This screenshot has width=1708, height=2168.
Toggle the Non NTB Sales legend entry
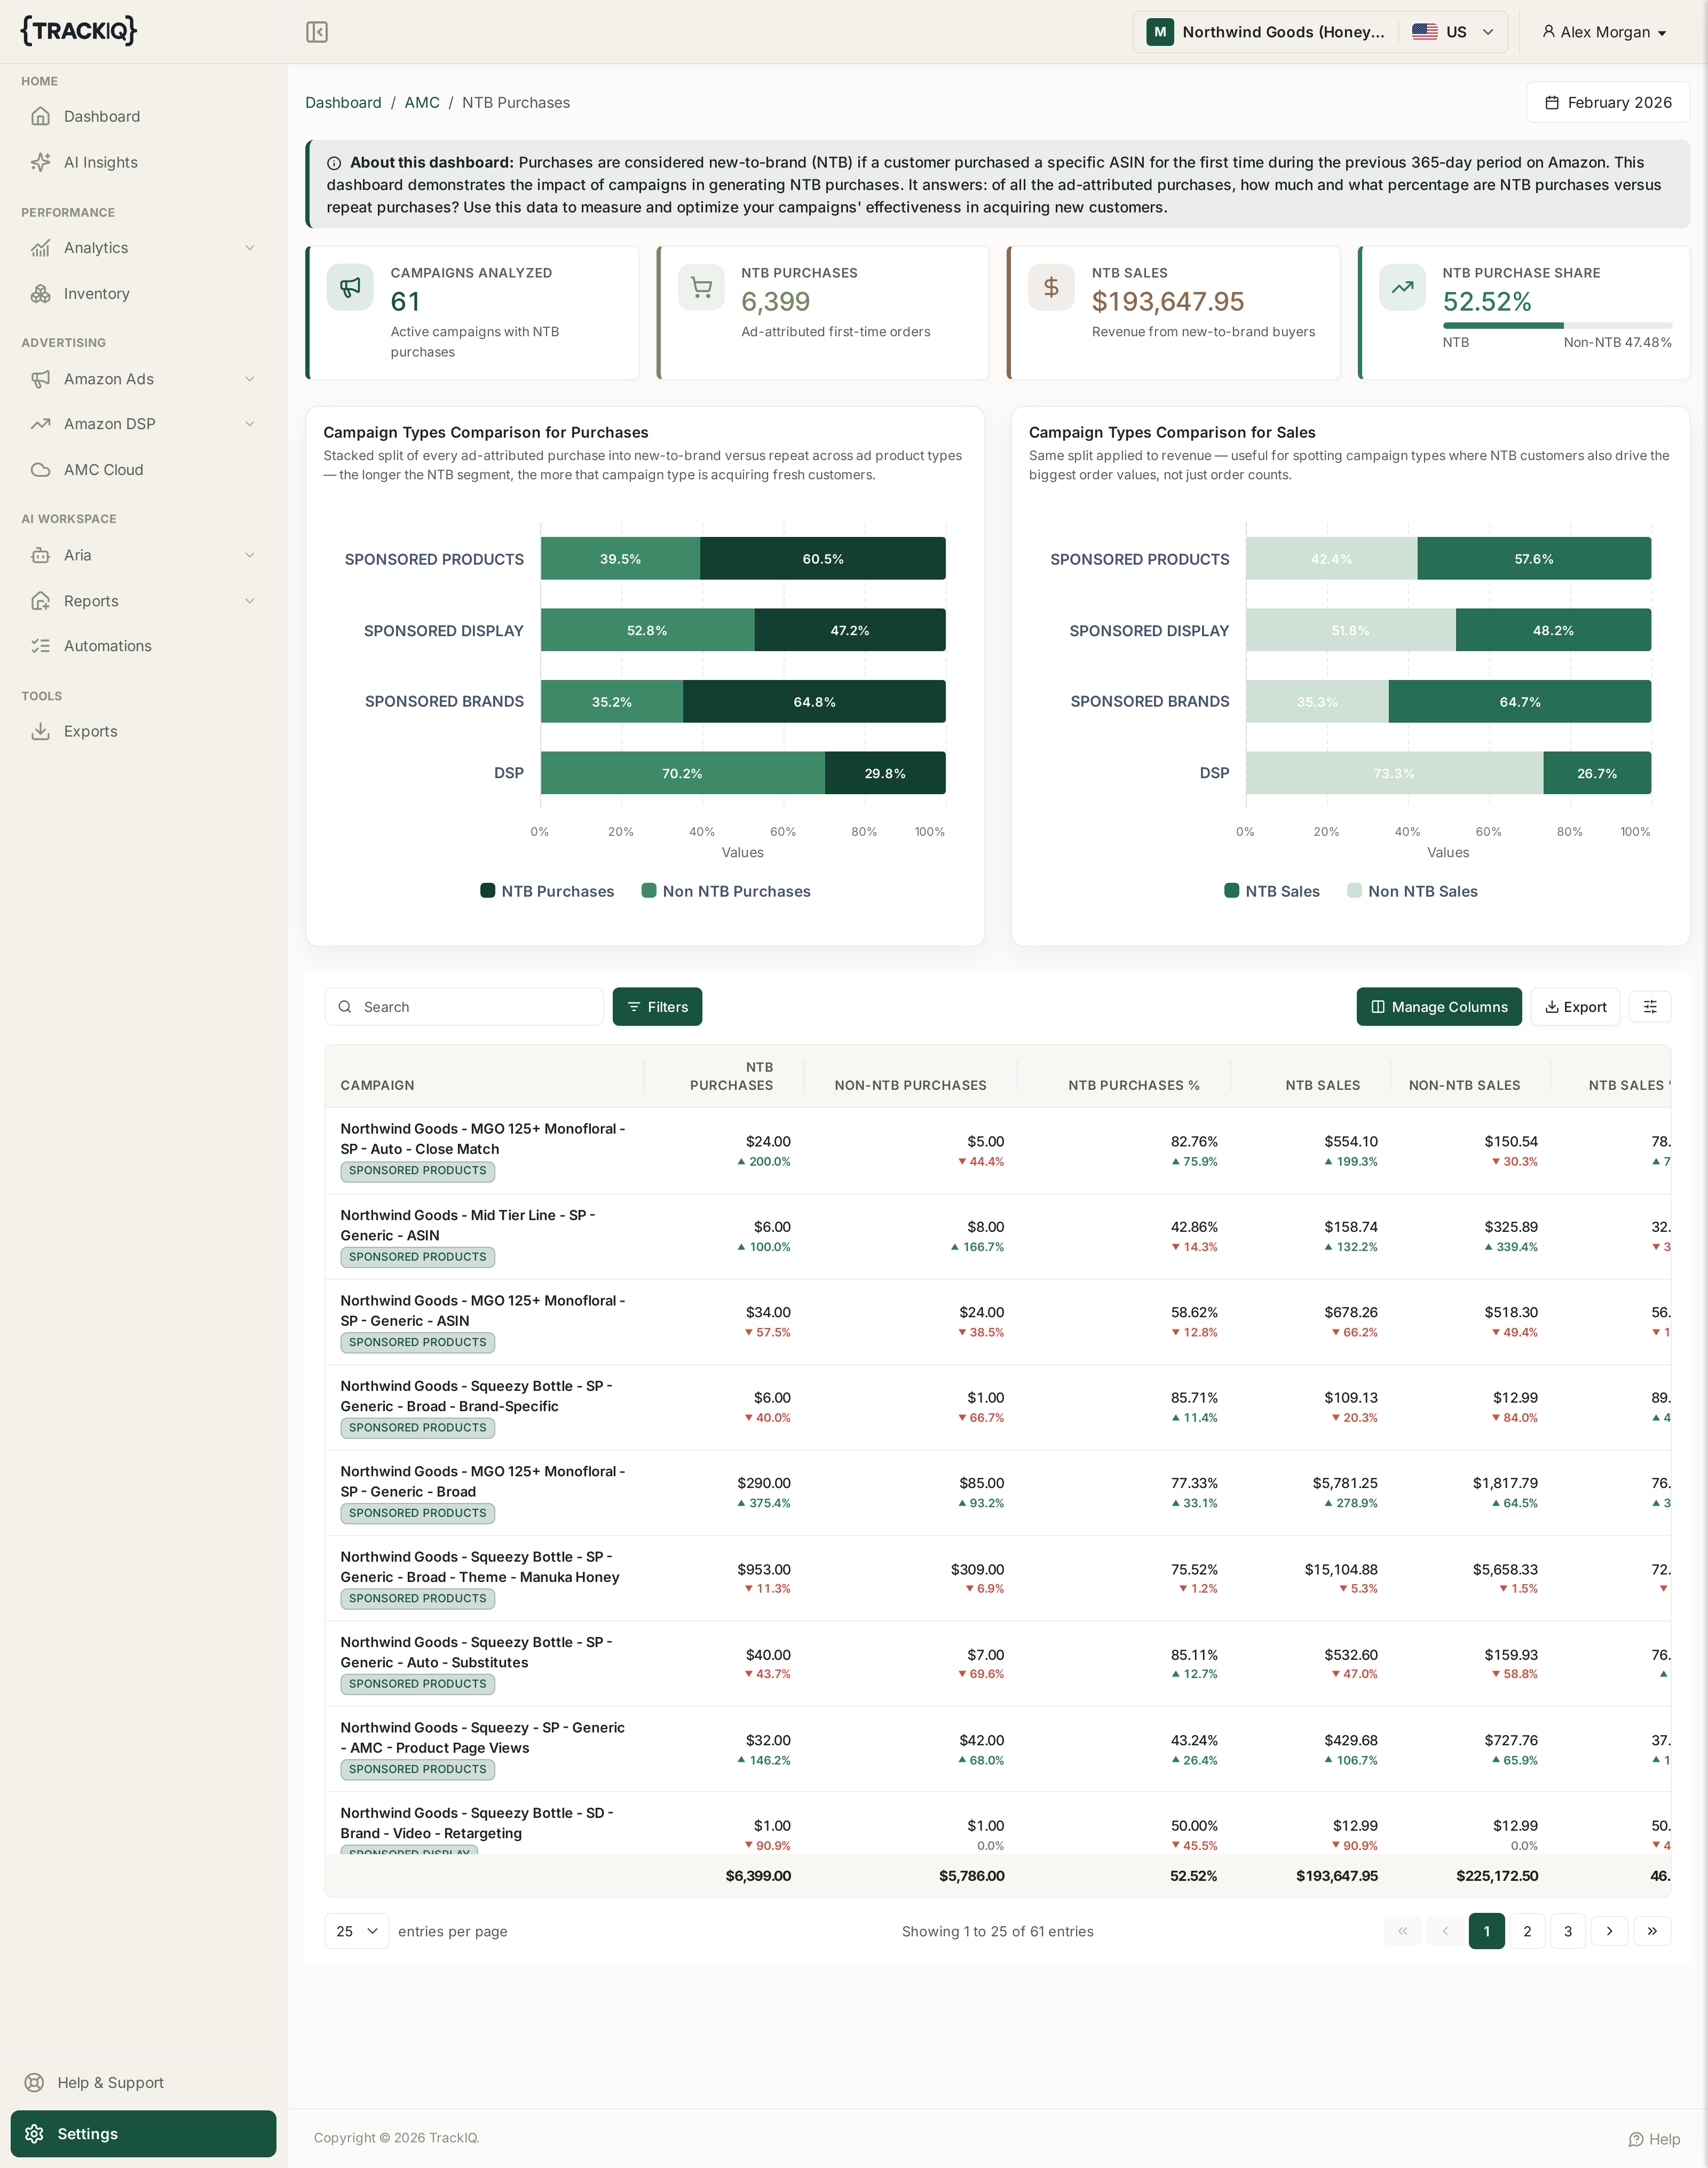click(1412, 891)
